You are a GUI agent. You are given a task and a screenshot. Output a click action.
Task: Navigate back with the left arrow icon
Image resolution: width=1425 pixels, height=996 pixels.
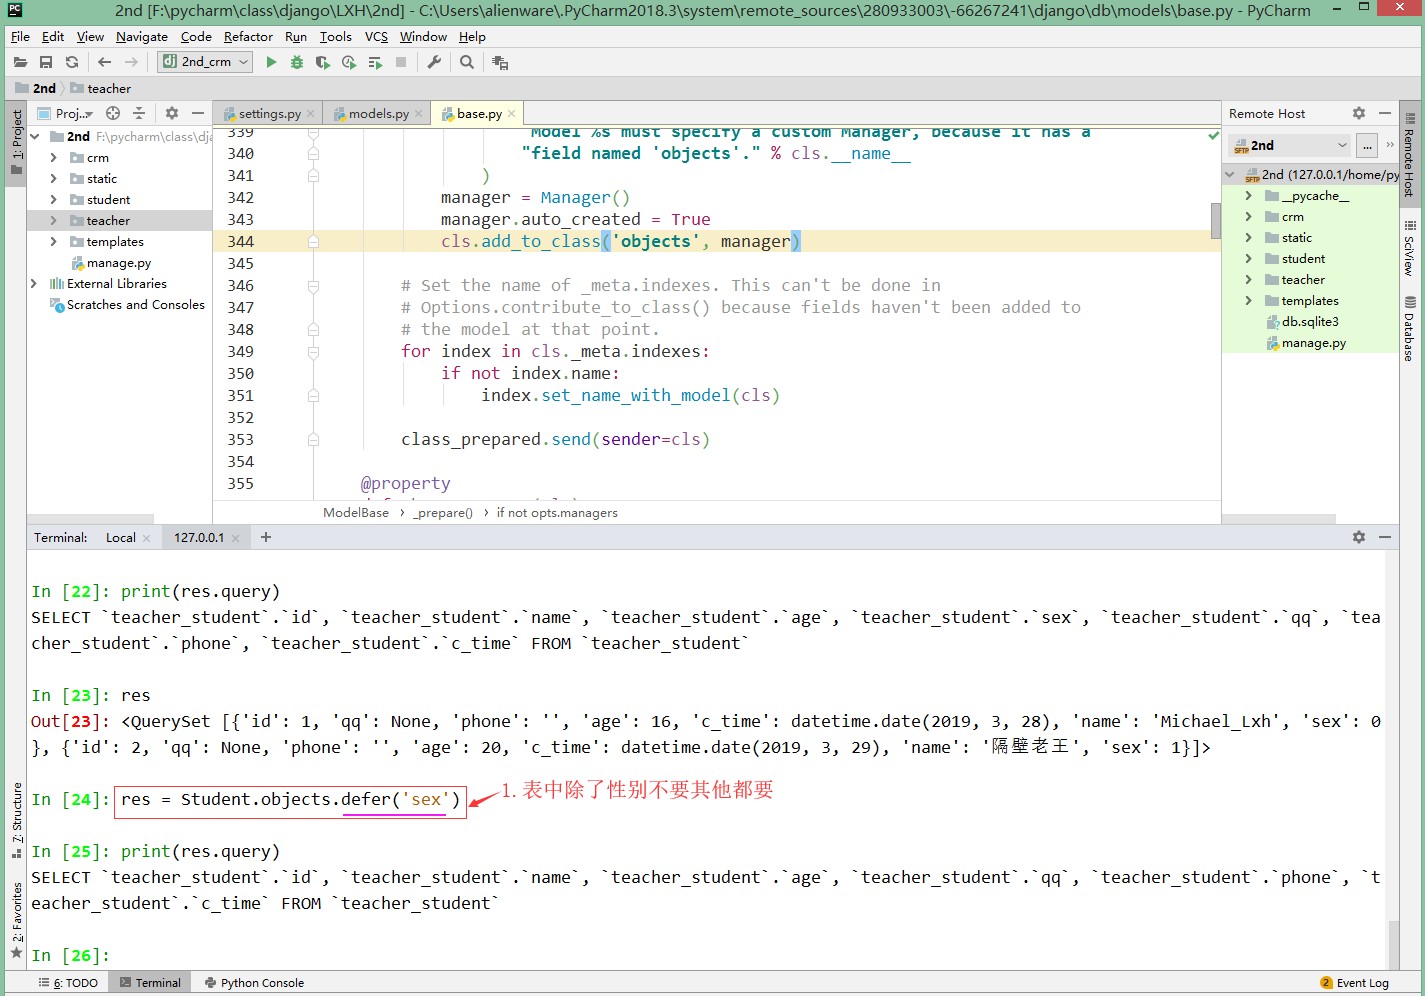pos(105,62)
